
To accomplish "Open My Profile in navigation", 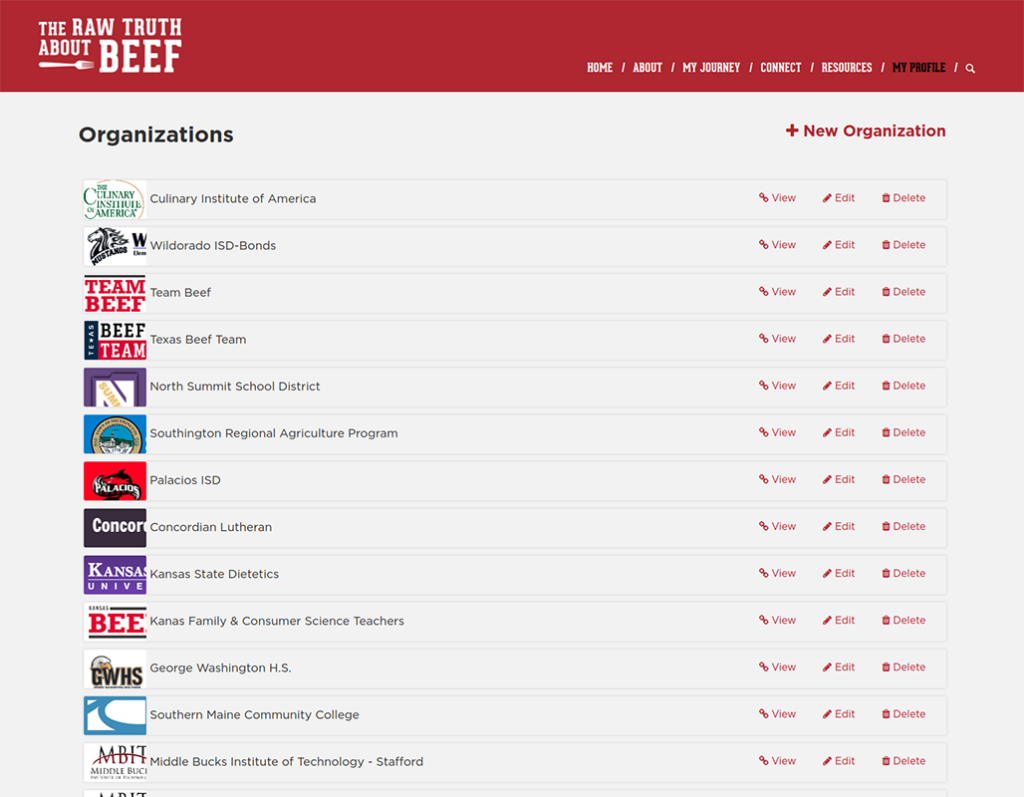I will point(919,67).
